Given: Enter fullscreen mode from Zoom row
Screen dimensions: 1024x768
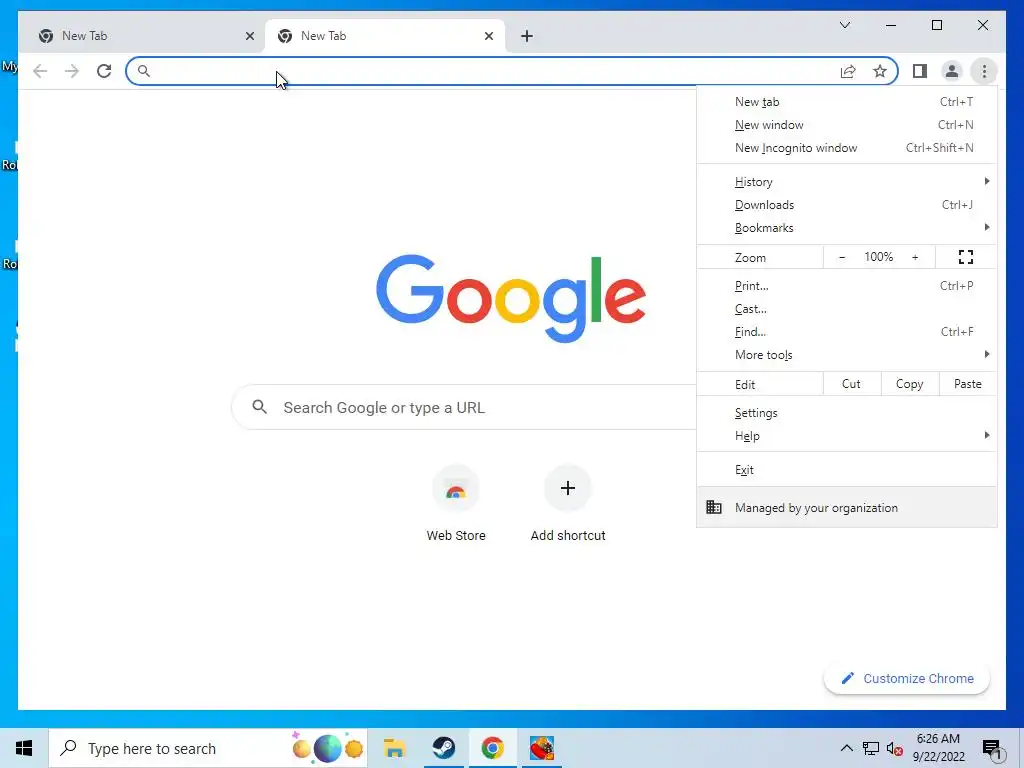Looking at the screenshot, I should coord(966,257).
